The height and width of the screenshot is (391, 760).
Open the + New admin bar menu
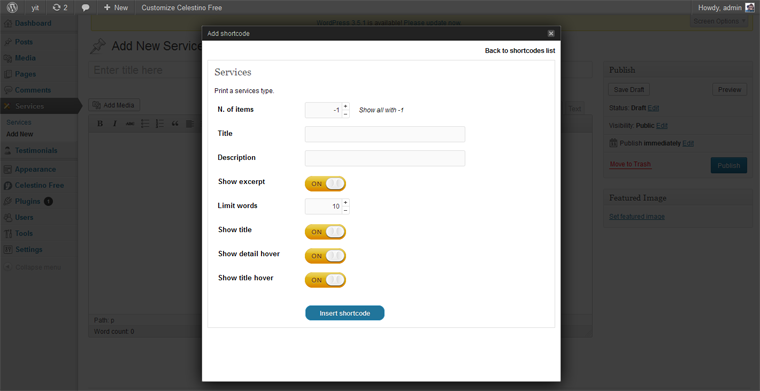point(115,8)
